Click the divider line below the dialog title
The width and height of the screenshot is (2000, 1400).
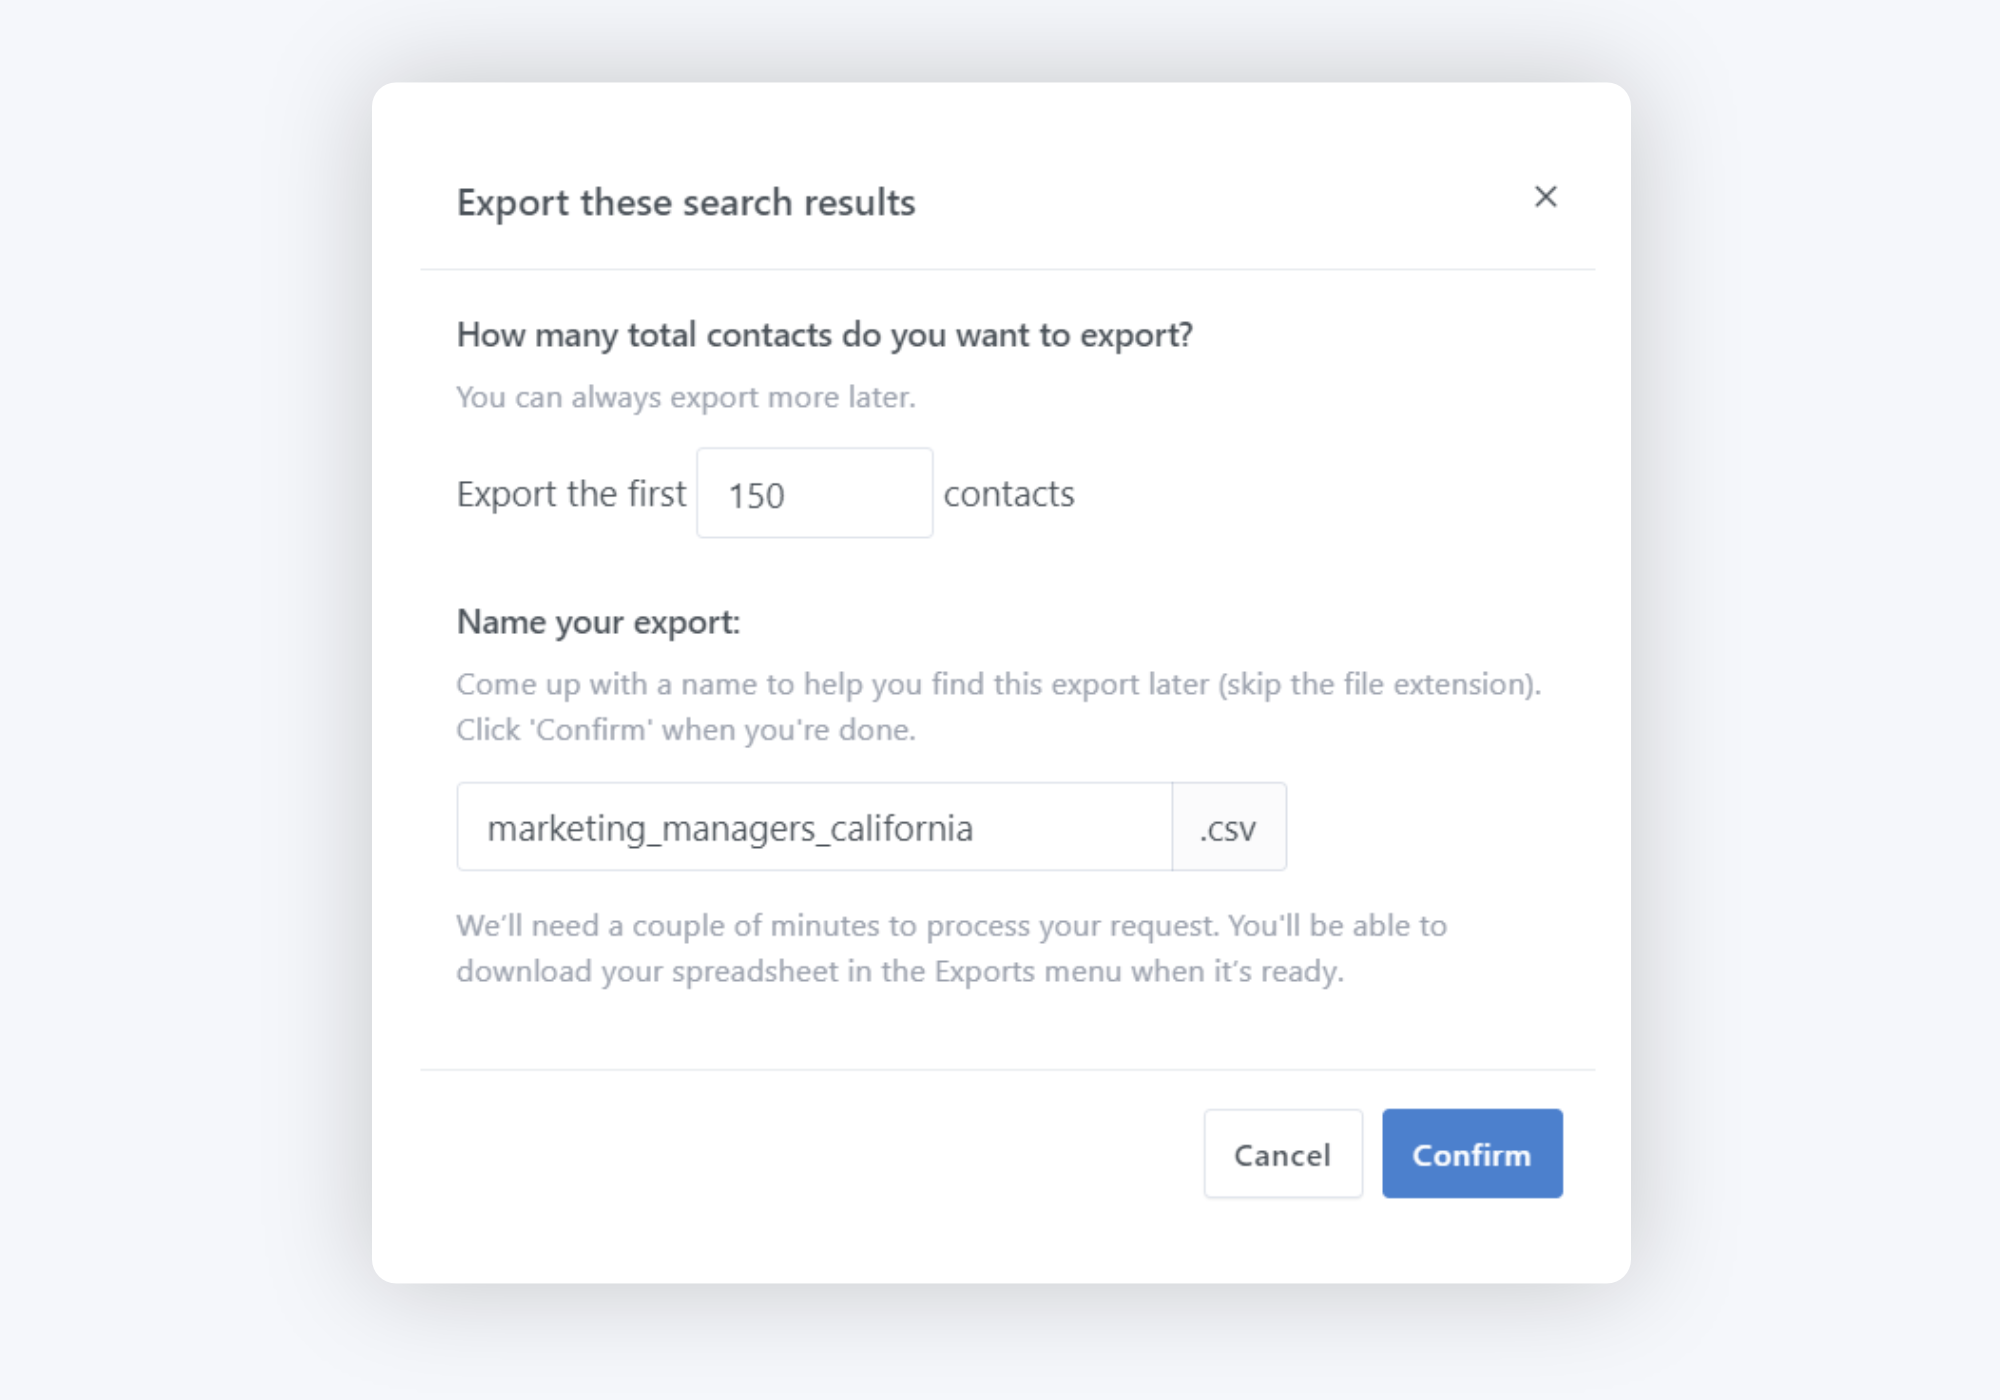coord(1007,269)
